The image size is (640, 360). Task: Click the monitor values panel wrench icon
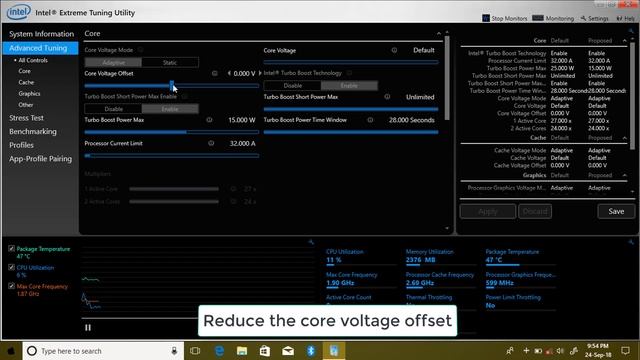pyautogui.click(x=631, y=242)
